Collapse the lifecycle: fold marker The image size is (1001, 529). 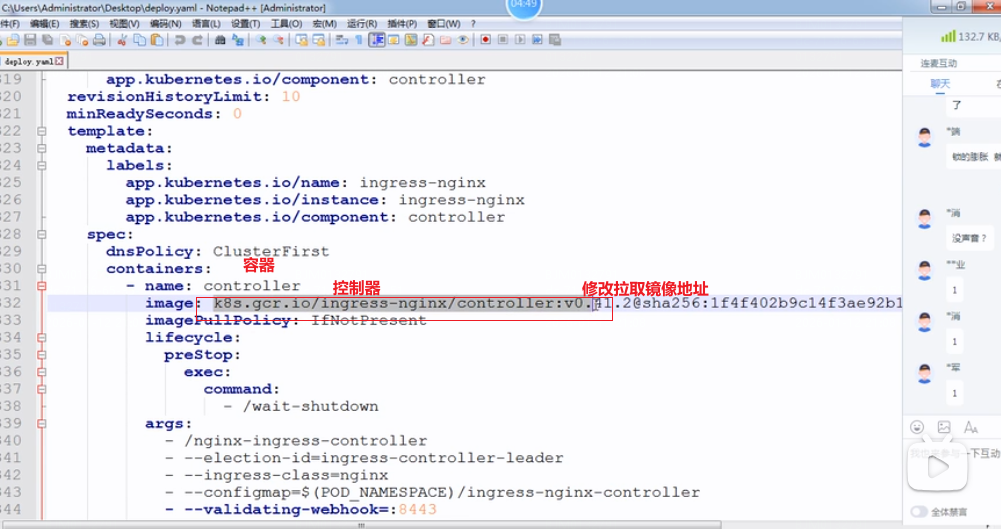[41, 338]
